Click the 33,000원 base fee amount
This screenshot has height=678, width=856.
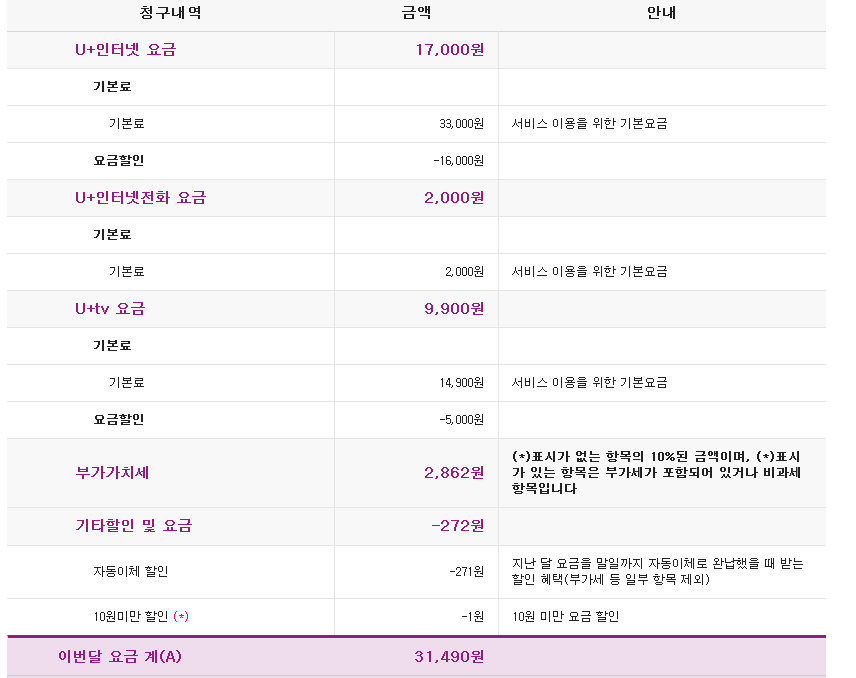[461, 124]
